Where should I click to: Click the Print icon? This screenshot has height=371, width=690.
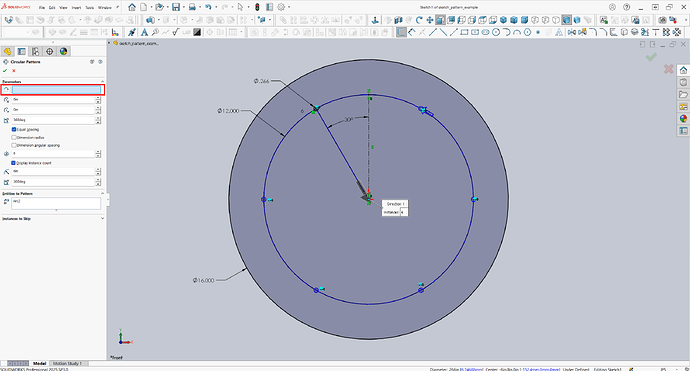[x=192, y=7]
